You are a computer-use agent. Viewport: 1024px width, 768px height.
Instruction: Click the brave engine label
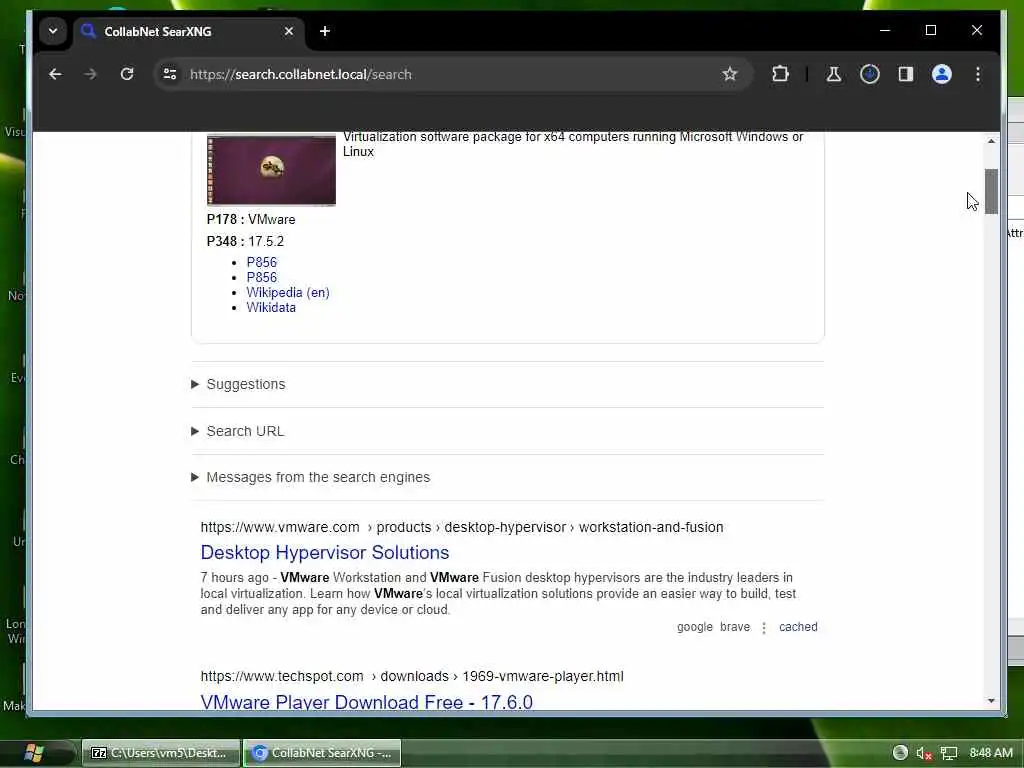click(735, 627)
